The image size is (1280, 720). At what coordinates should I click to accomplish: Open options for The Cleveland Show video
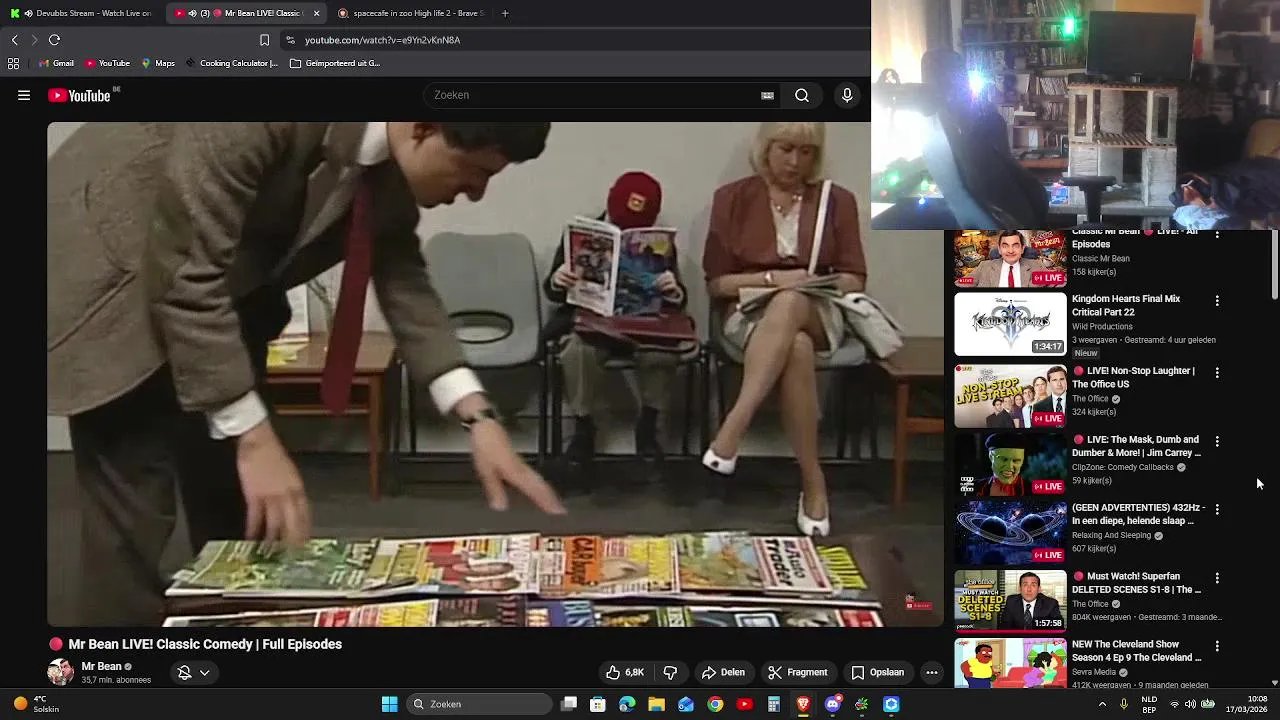pos(1217,646)
